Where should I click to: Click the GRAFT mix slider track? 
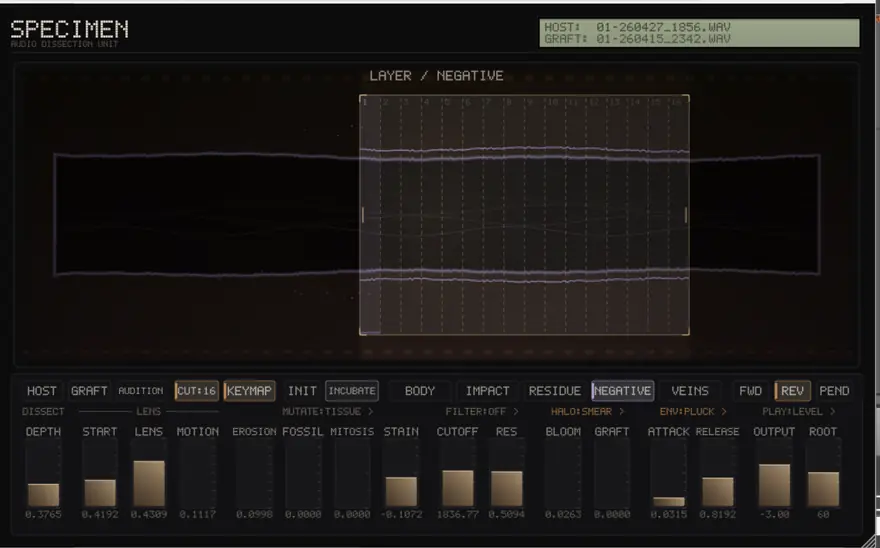[612, 474]
